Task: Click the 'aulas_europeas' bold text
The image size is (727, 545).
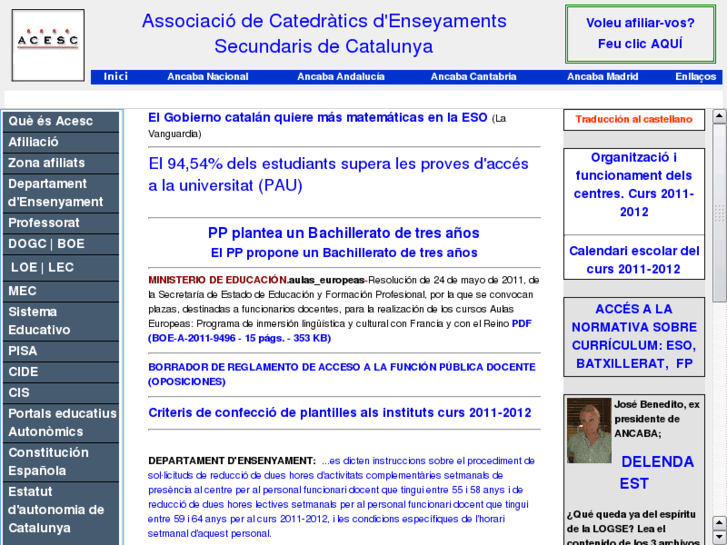Action: [326, 280]
